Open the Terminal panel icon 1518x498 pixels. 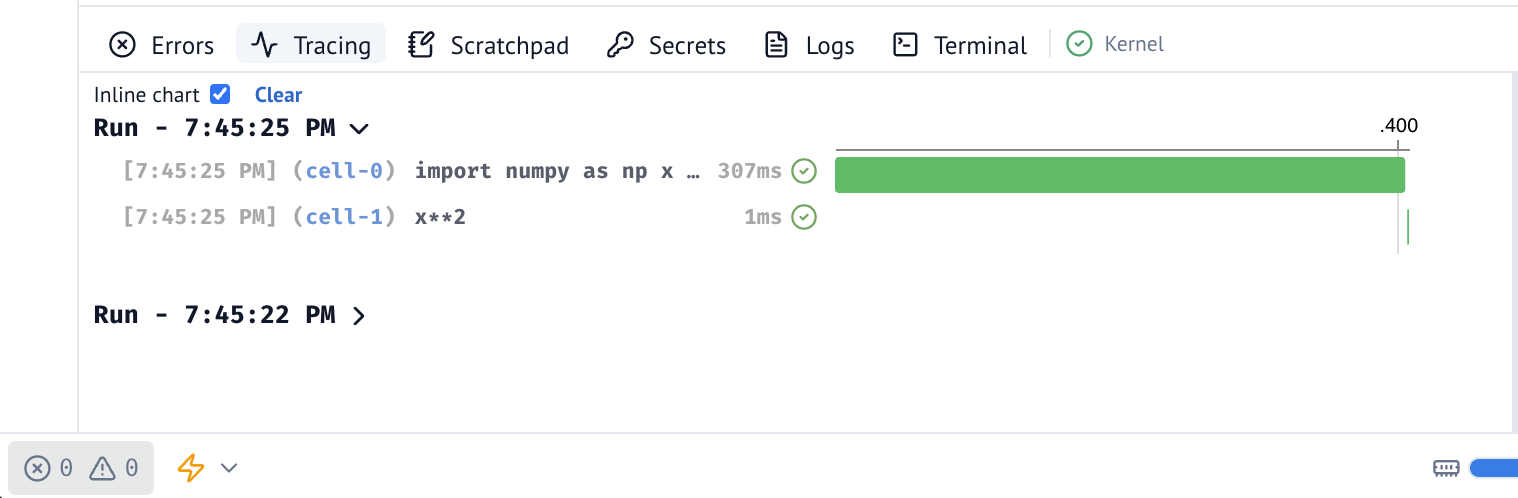pos(905,45)
